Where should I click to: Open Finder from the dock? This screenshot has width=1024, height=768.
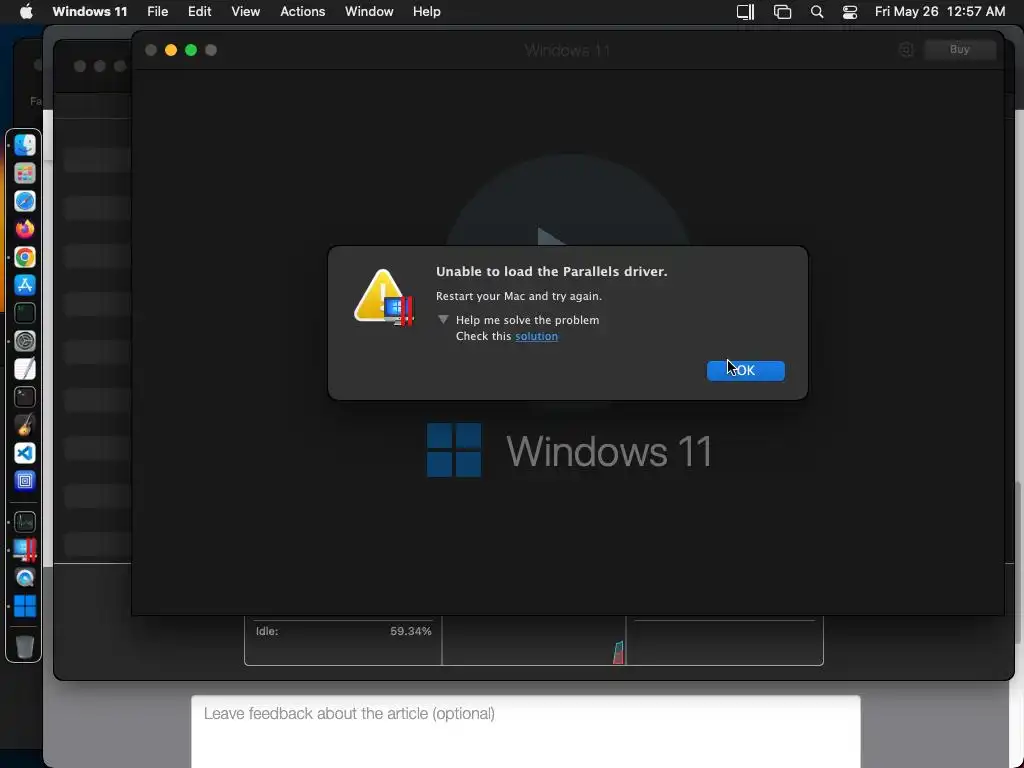click(25, 145)
